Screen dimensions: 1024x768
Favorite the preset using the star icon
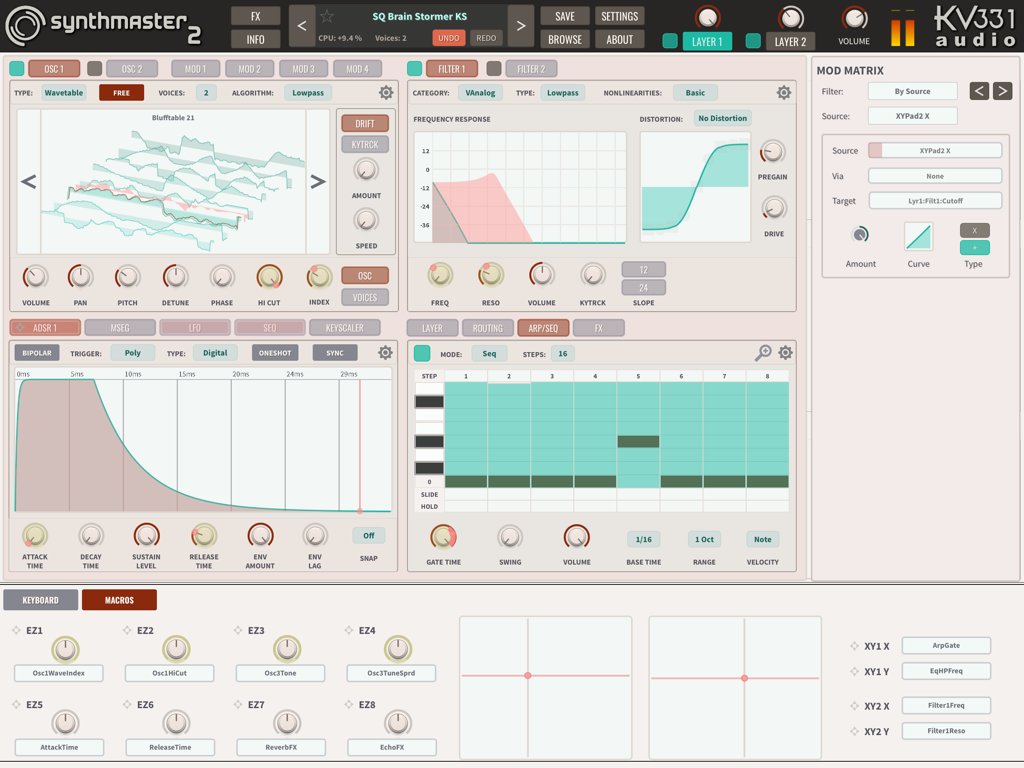(327, 15)
